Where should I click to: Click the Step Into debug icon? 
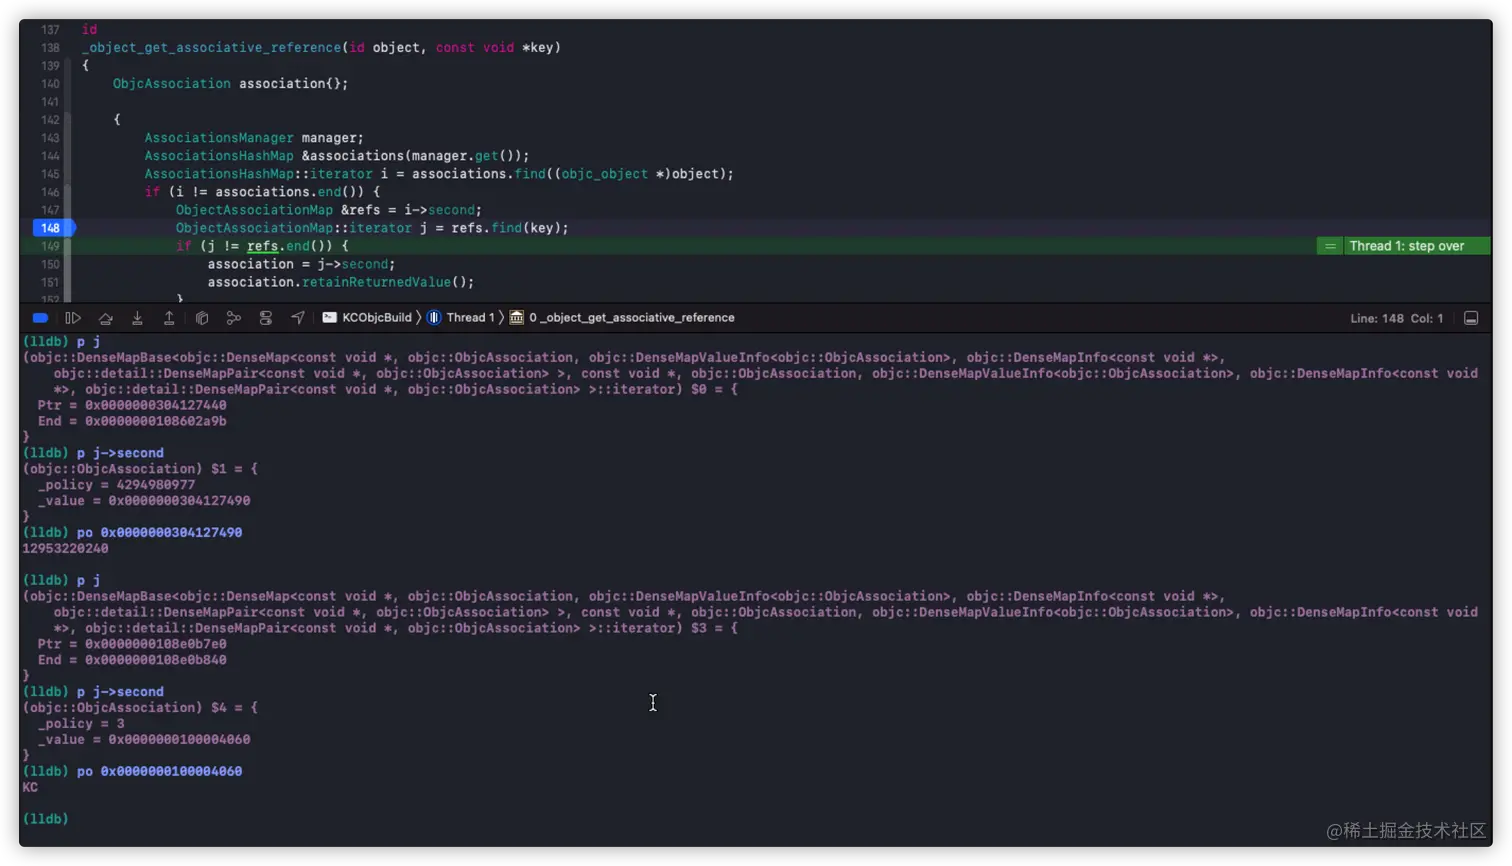[137, 318]
